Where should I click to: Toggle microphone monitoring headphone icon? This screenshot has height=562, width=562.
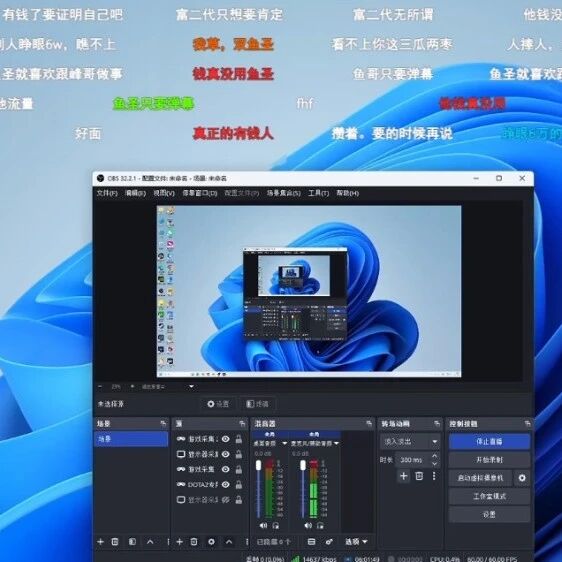(320, 526)
